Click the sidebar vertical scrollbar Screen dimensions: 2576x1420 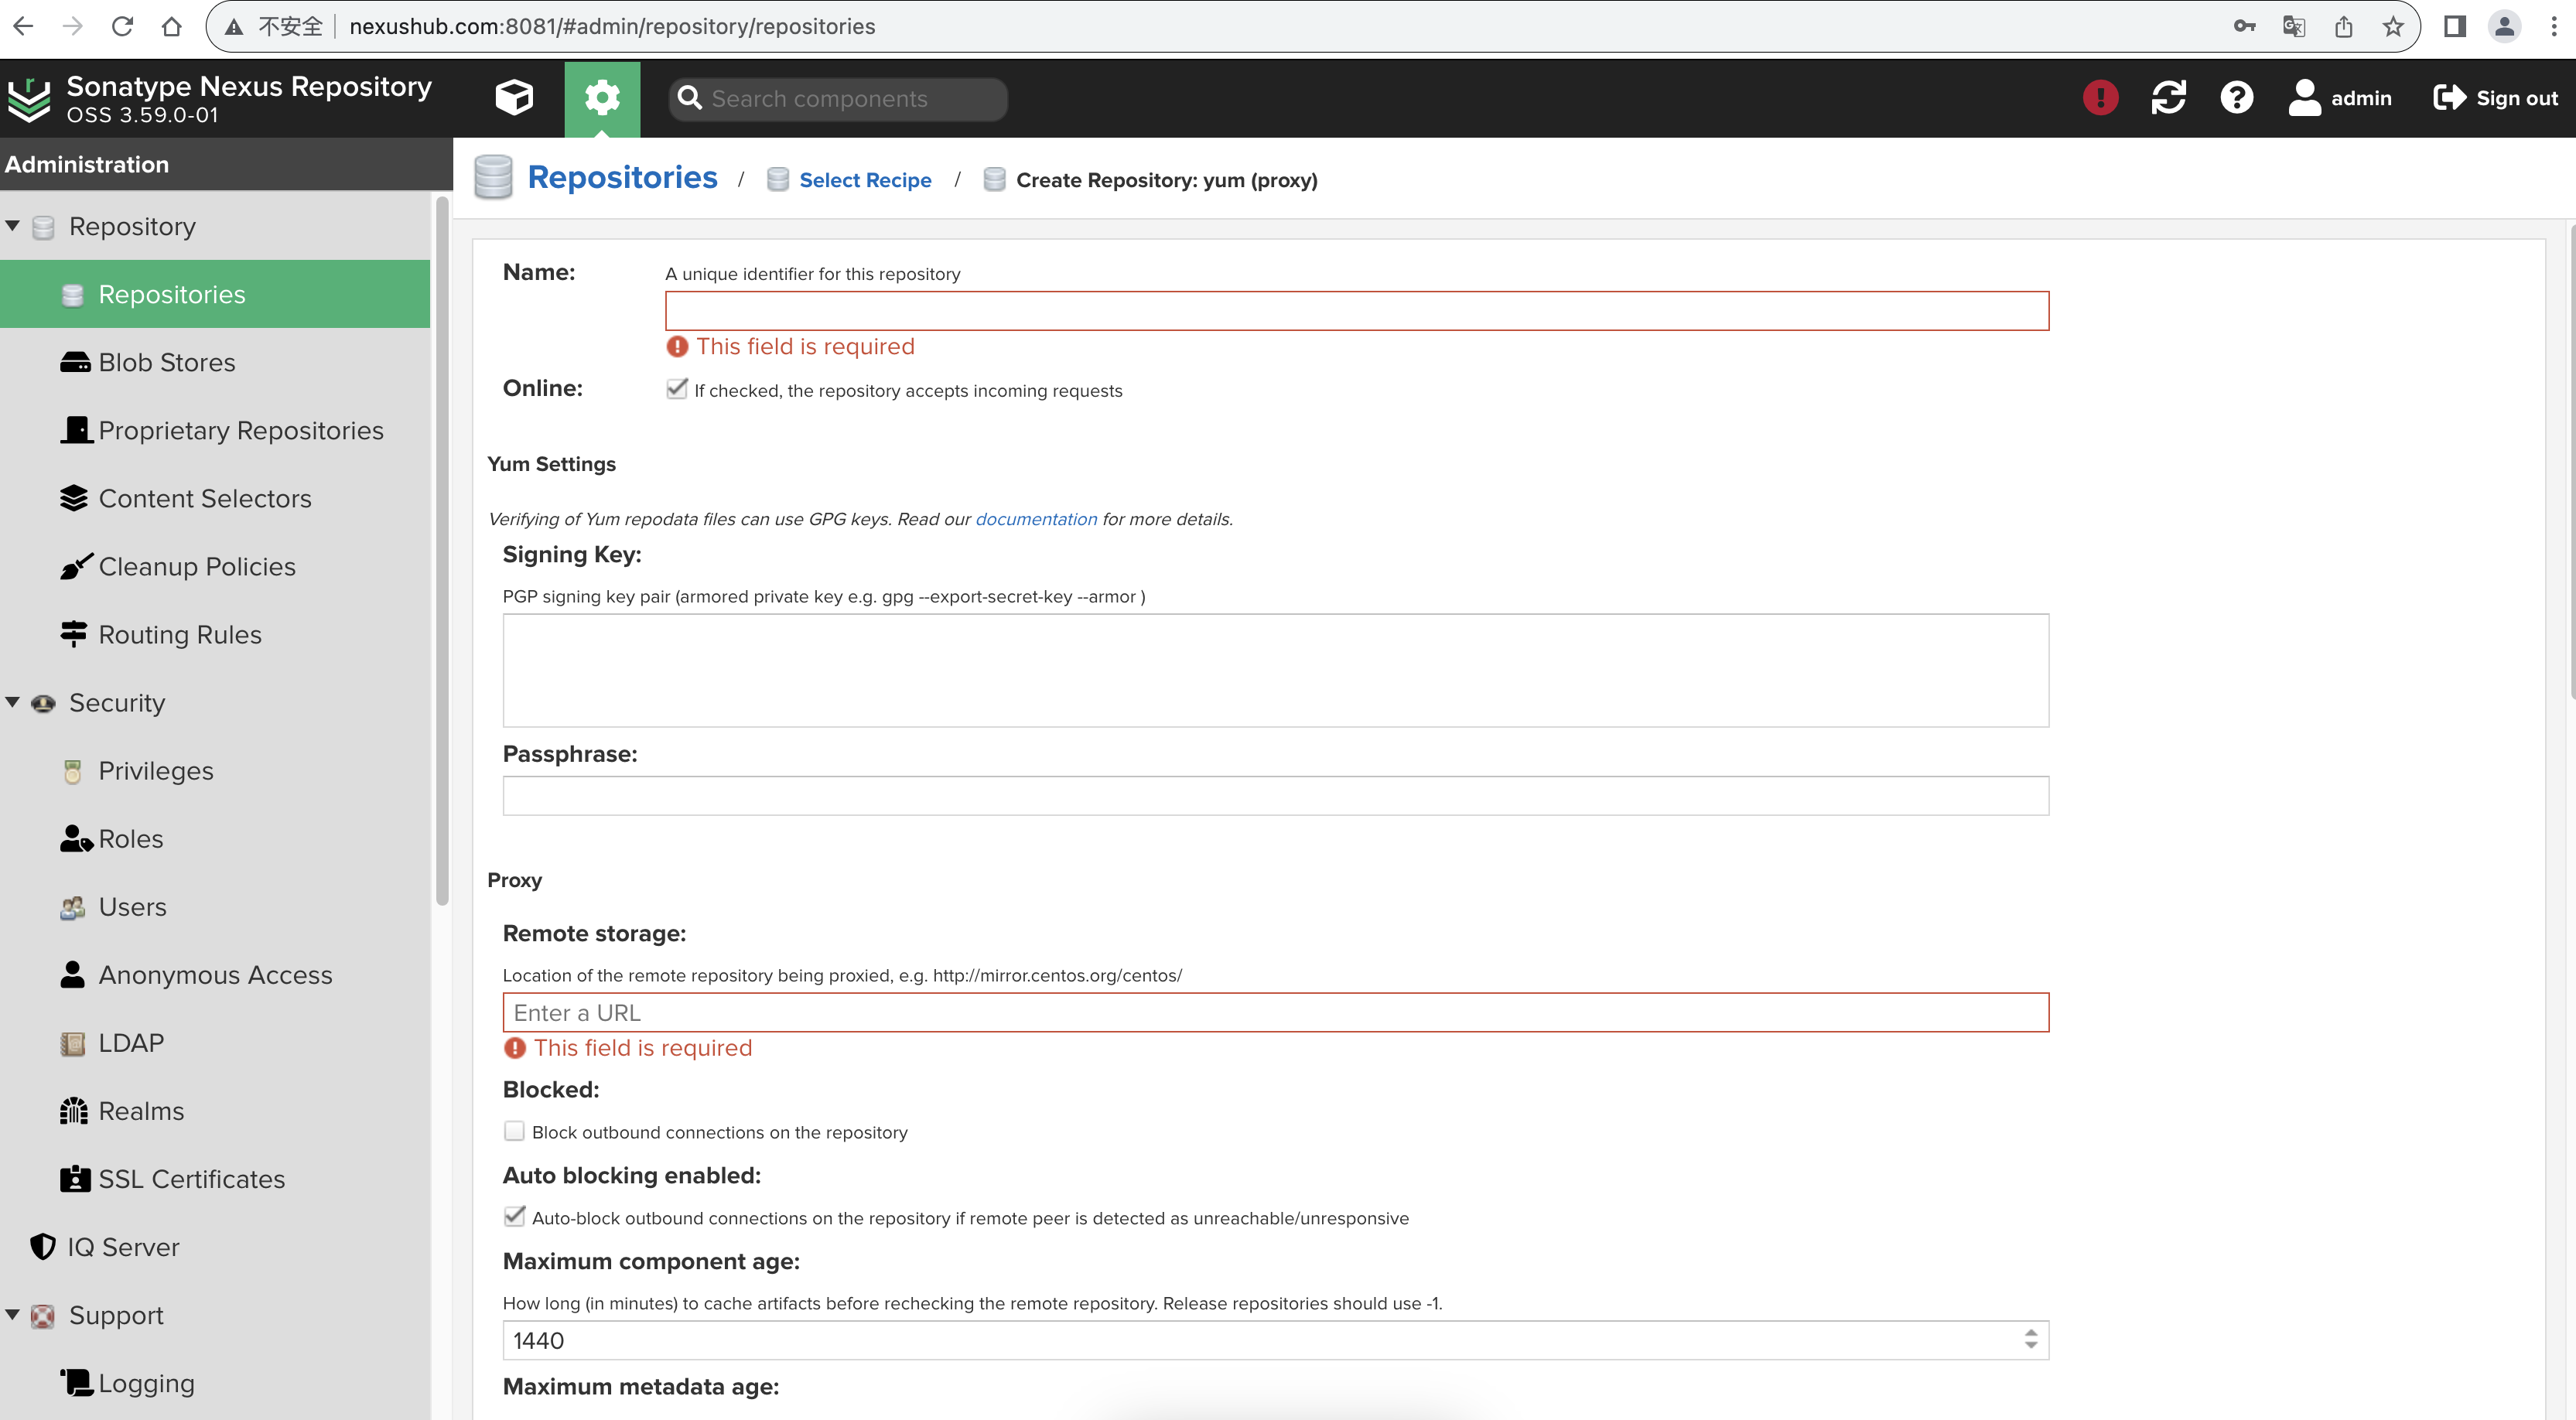click(x=442, y=550)
